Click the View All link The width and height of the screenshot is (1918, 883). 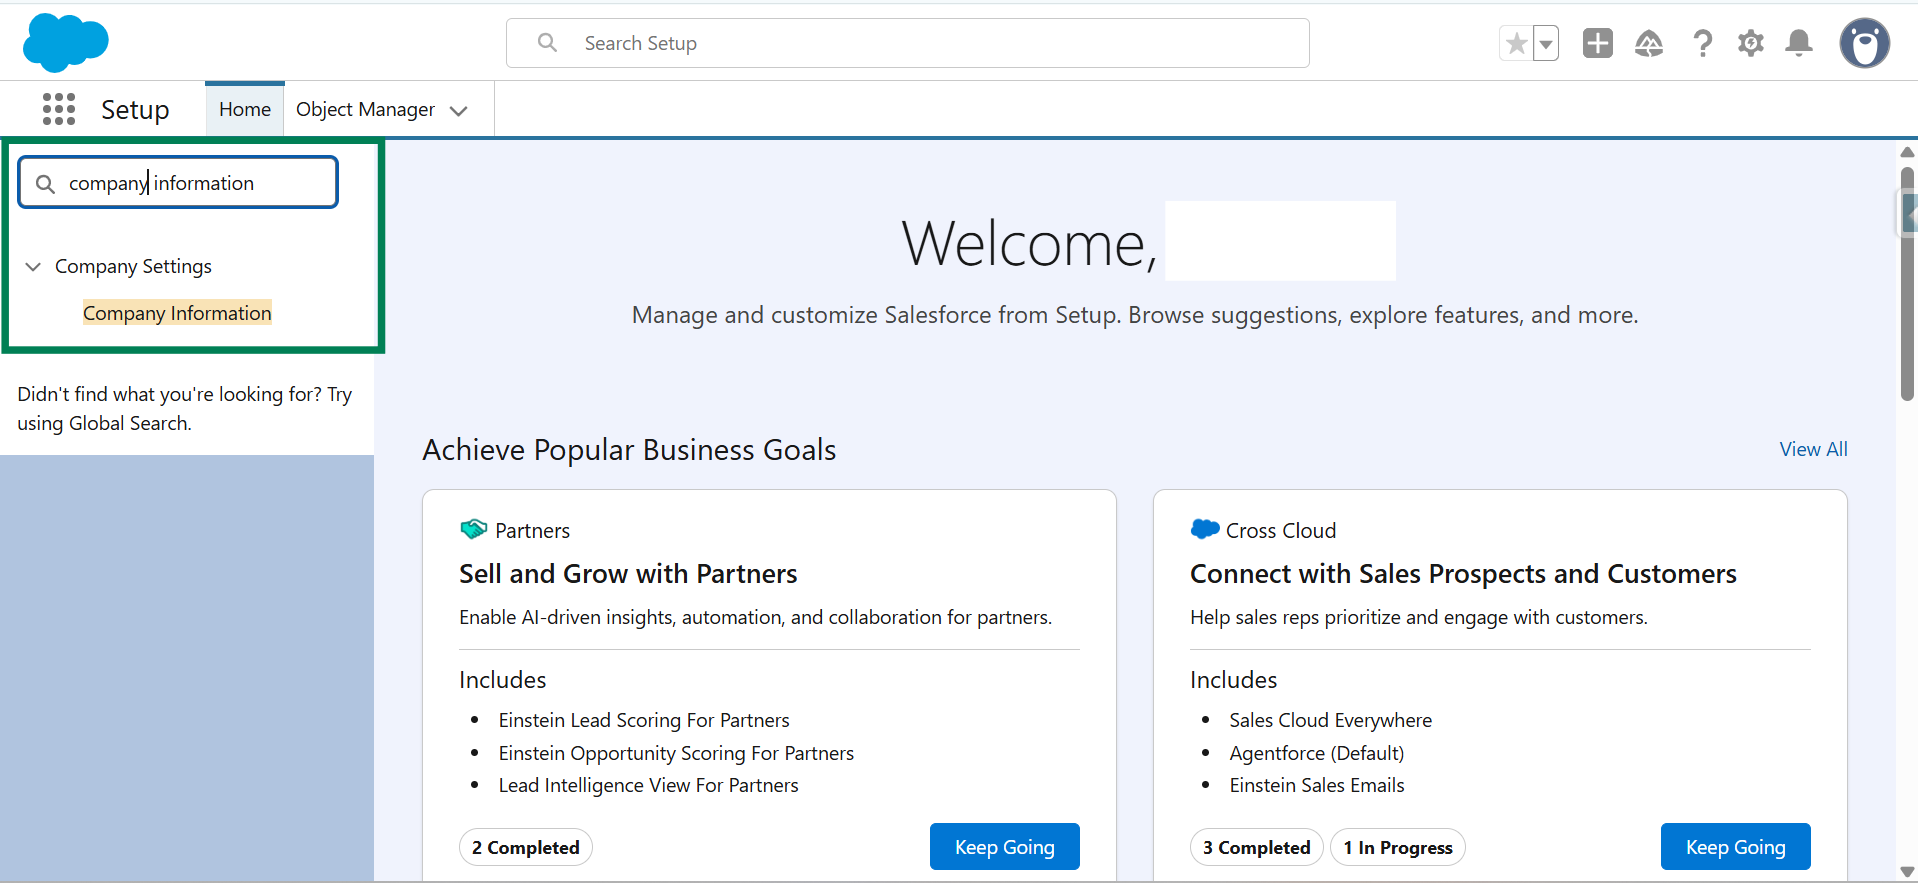pyautogui.click(x=1812, y=449)
